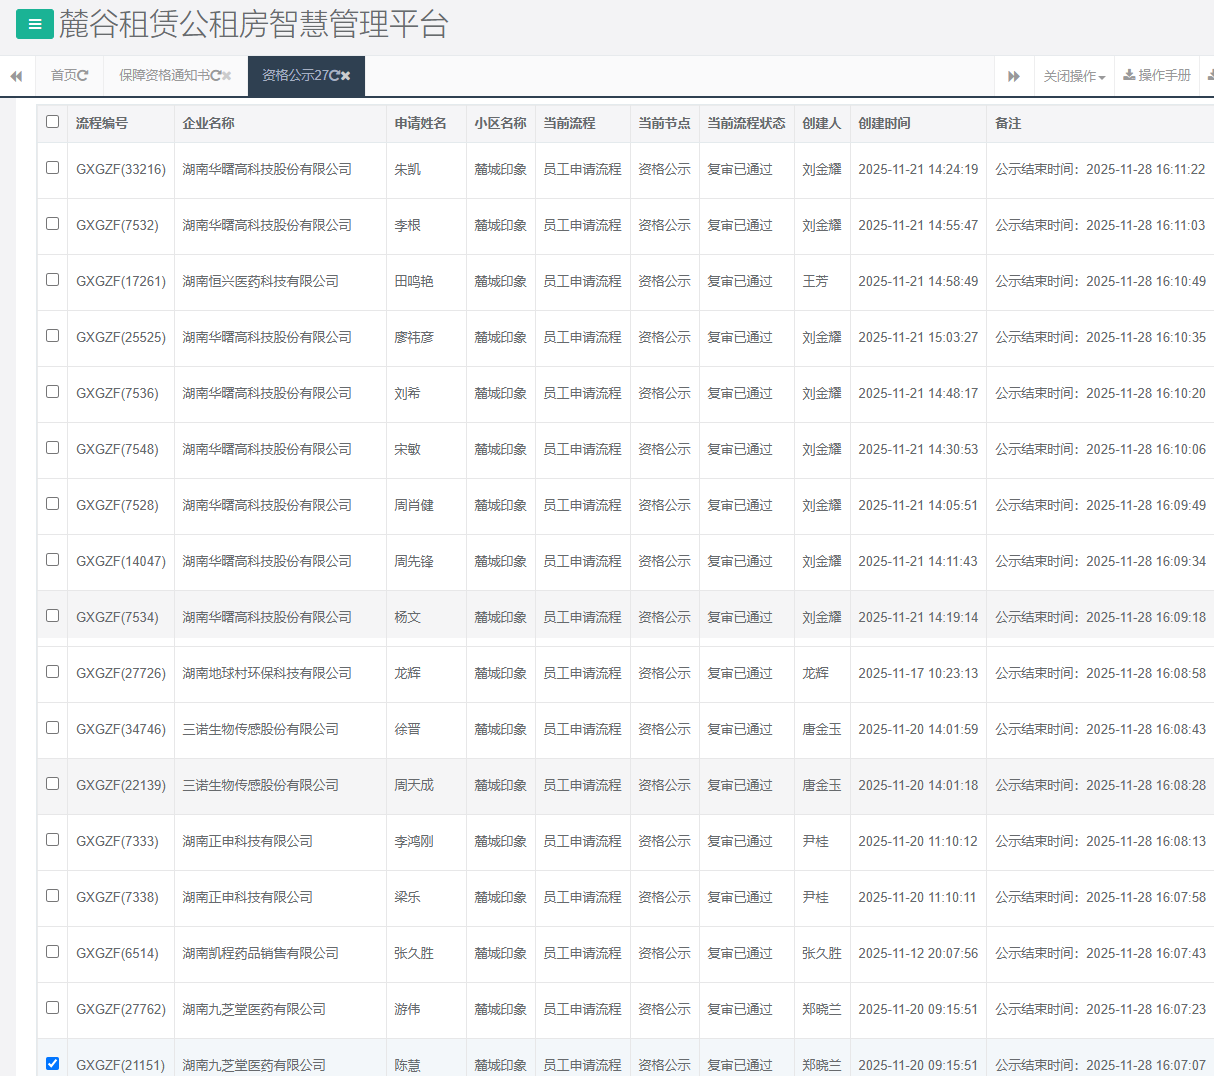1214x1076 pixels.
Task: Refresh the 资格公示27 tab via reload icon
Action: coord(334,76)
